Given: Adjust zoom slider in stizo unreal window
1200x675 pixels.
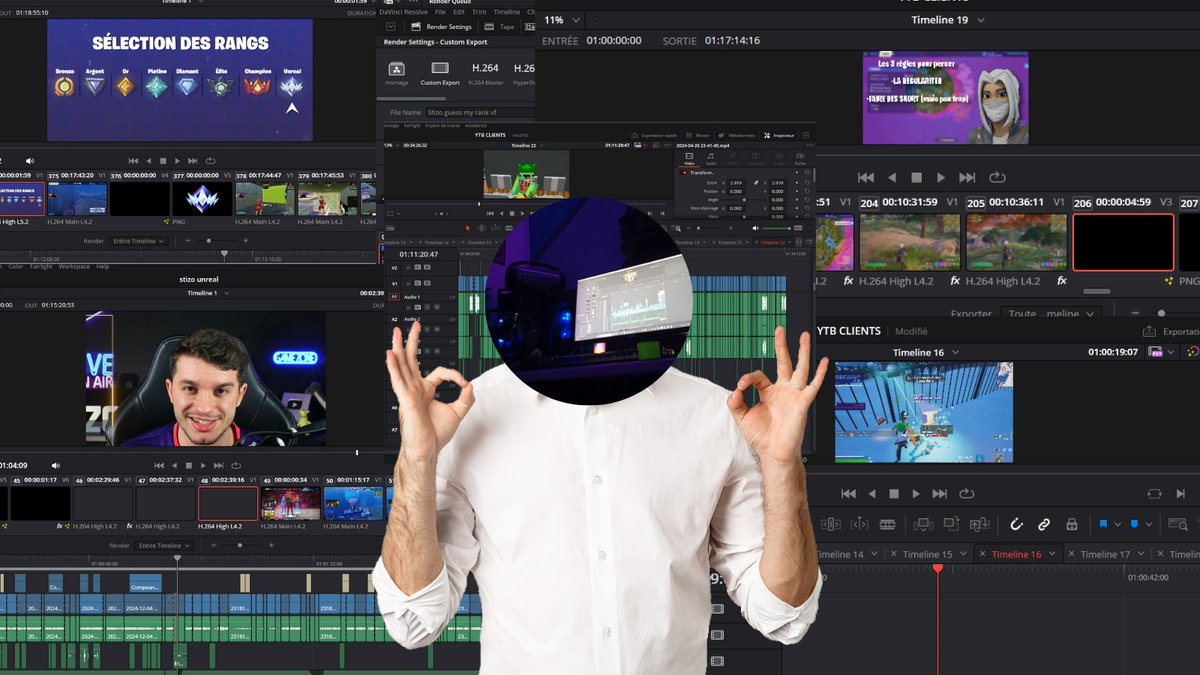Looking at the screenshot, I should point(238,546).
